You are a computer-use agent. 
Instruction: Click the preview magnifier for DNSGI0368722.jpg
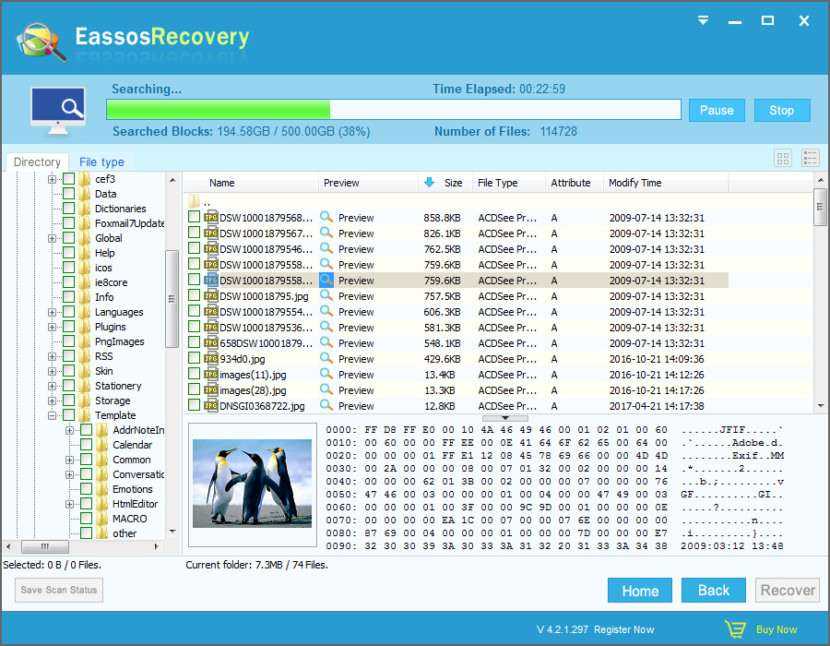[326, 406]
